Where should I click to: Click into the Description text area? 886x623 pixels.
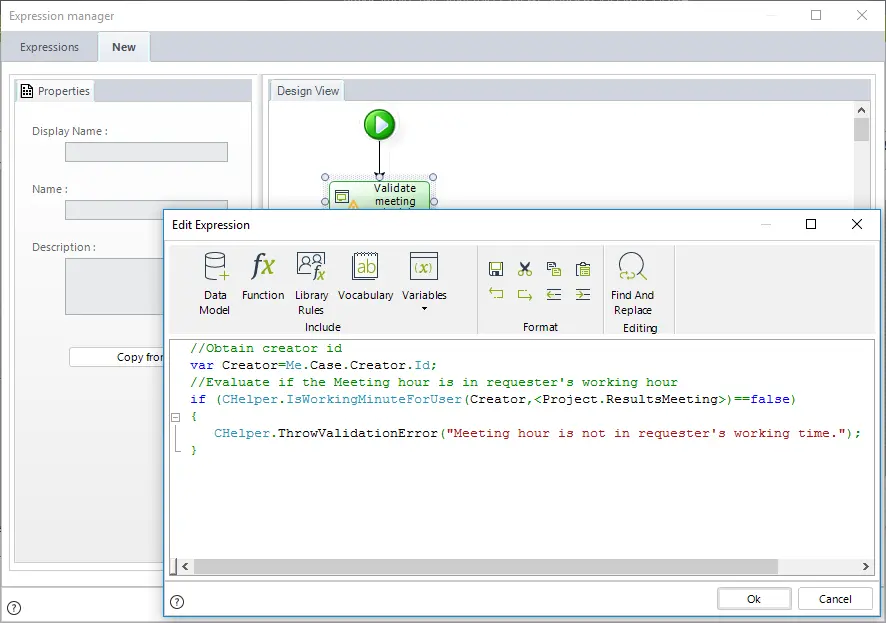pyautogui.click(x=114, y=286)
